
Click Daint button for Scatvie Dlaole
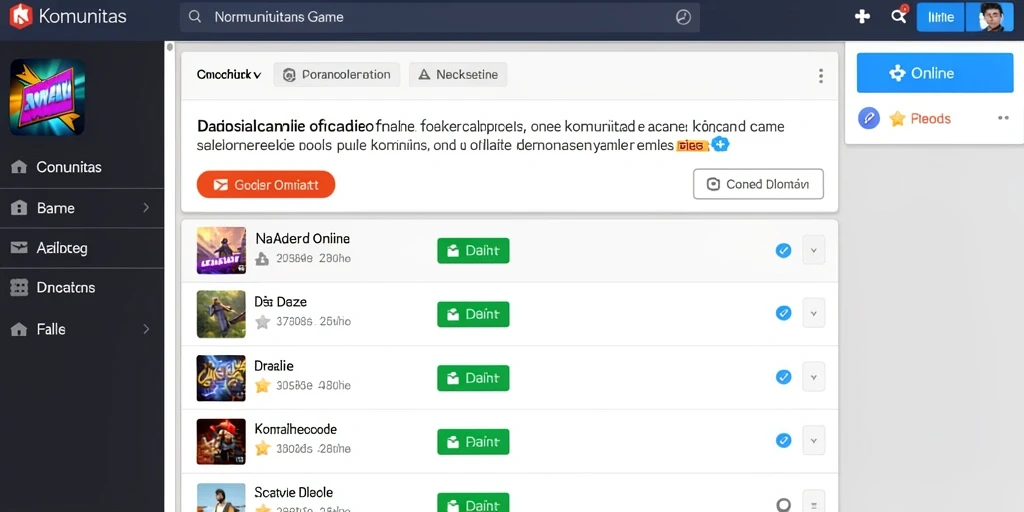click(473, 503)
